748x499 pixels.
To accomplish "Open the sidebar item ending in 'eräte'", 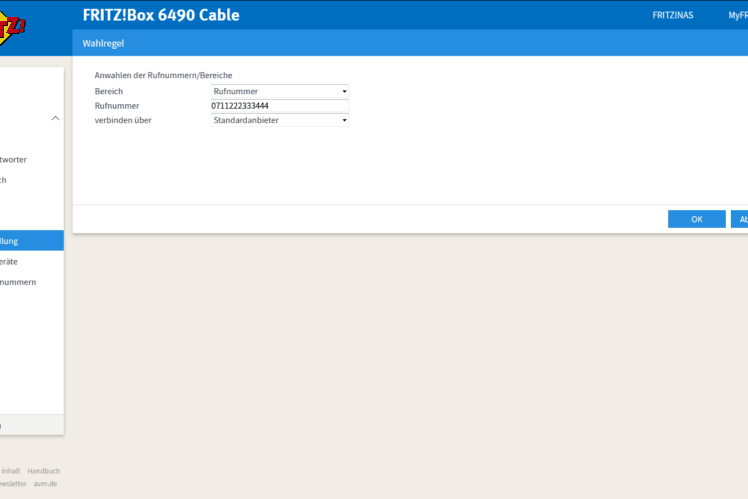I will 9,262.
